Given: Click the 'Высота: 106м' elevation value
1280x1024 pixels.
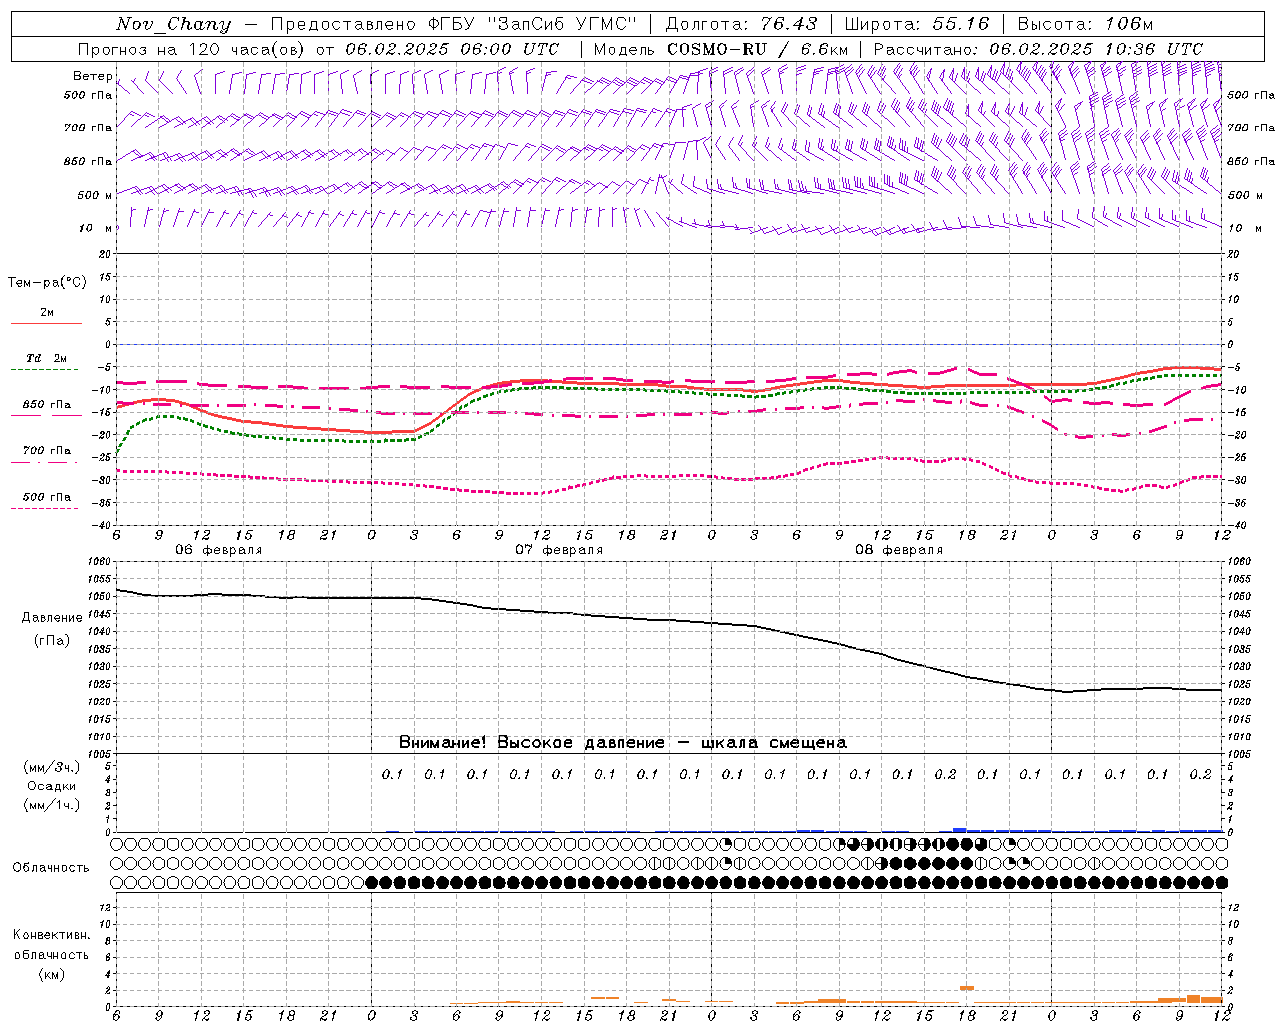Looking at the screenshot, I should pos(1085,24).
